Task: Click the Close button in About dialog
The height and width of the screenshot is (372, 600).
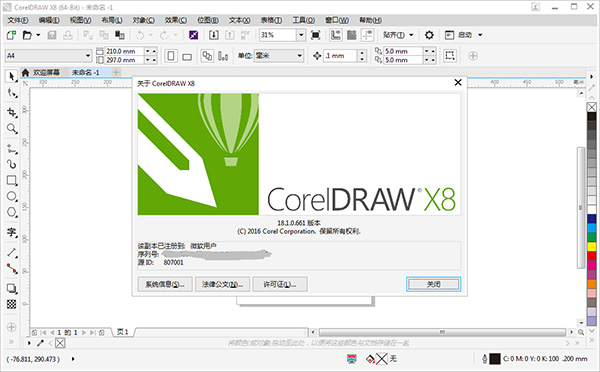Action: click(x=434, y=284)
